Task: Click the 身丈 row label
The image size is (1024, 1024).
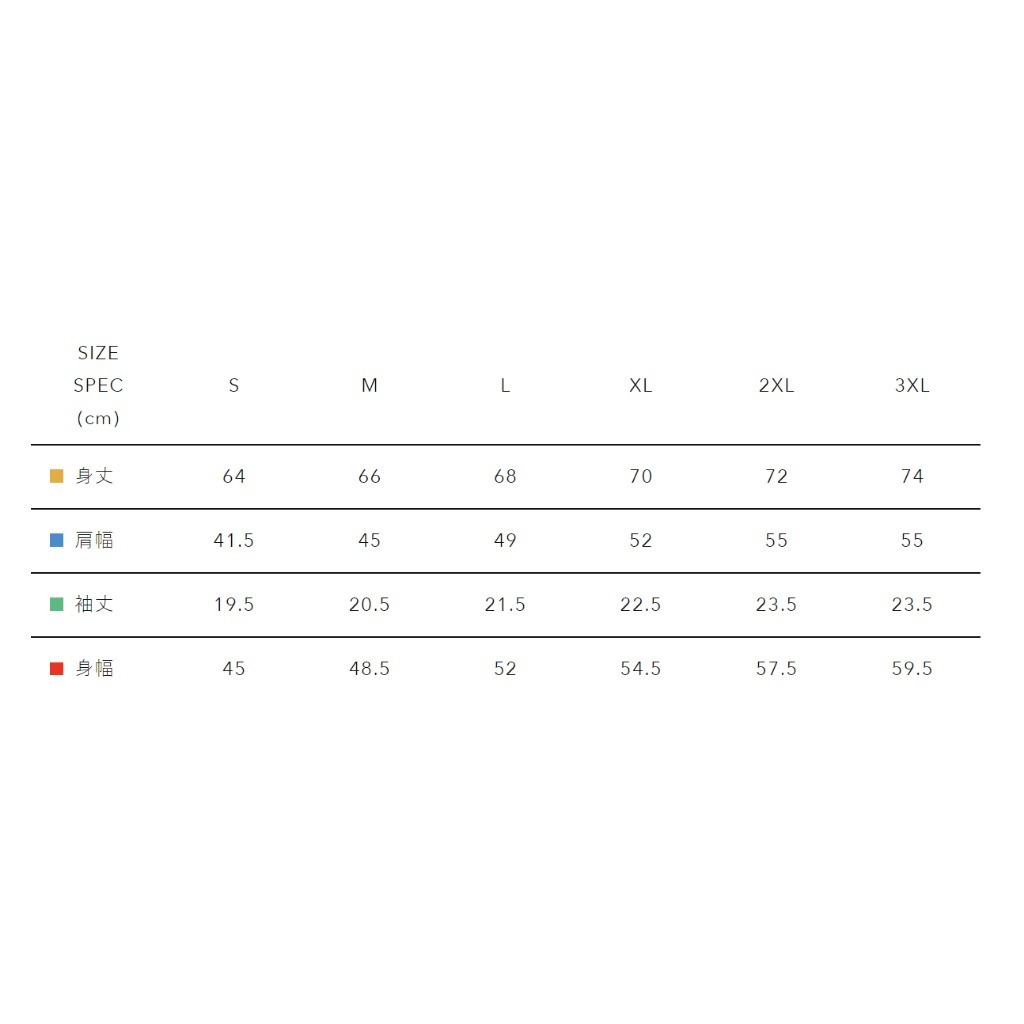Action: (x=95, y=476)
